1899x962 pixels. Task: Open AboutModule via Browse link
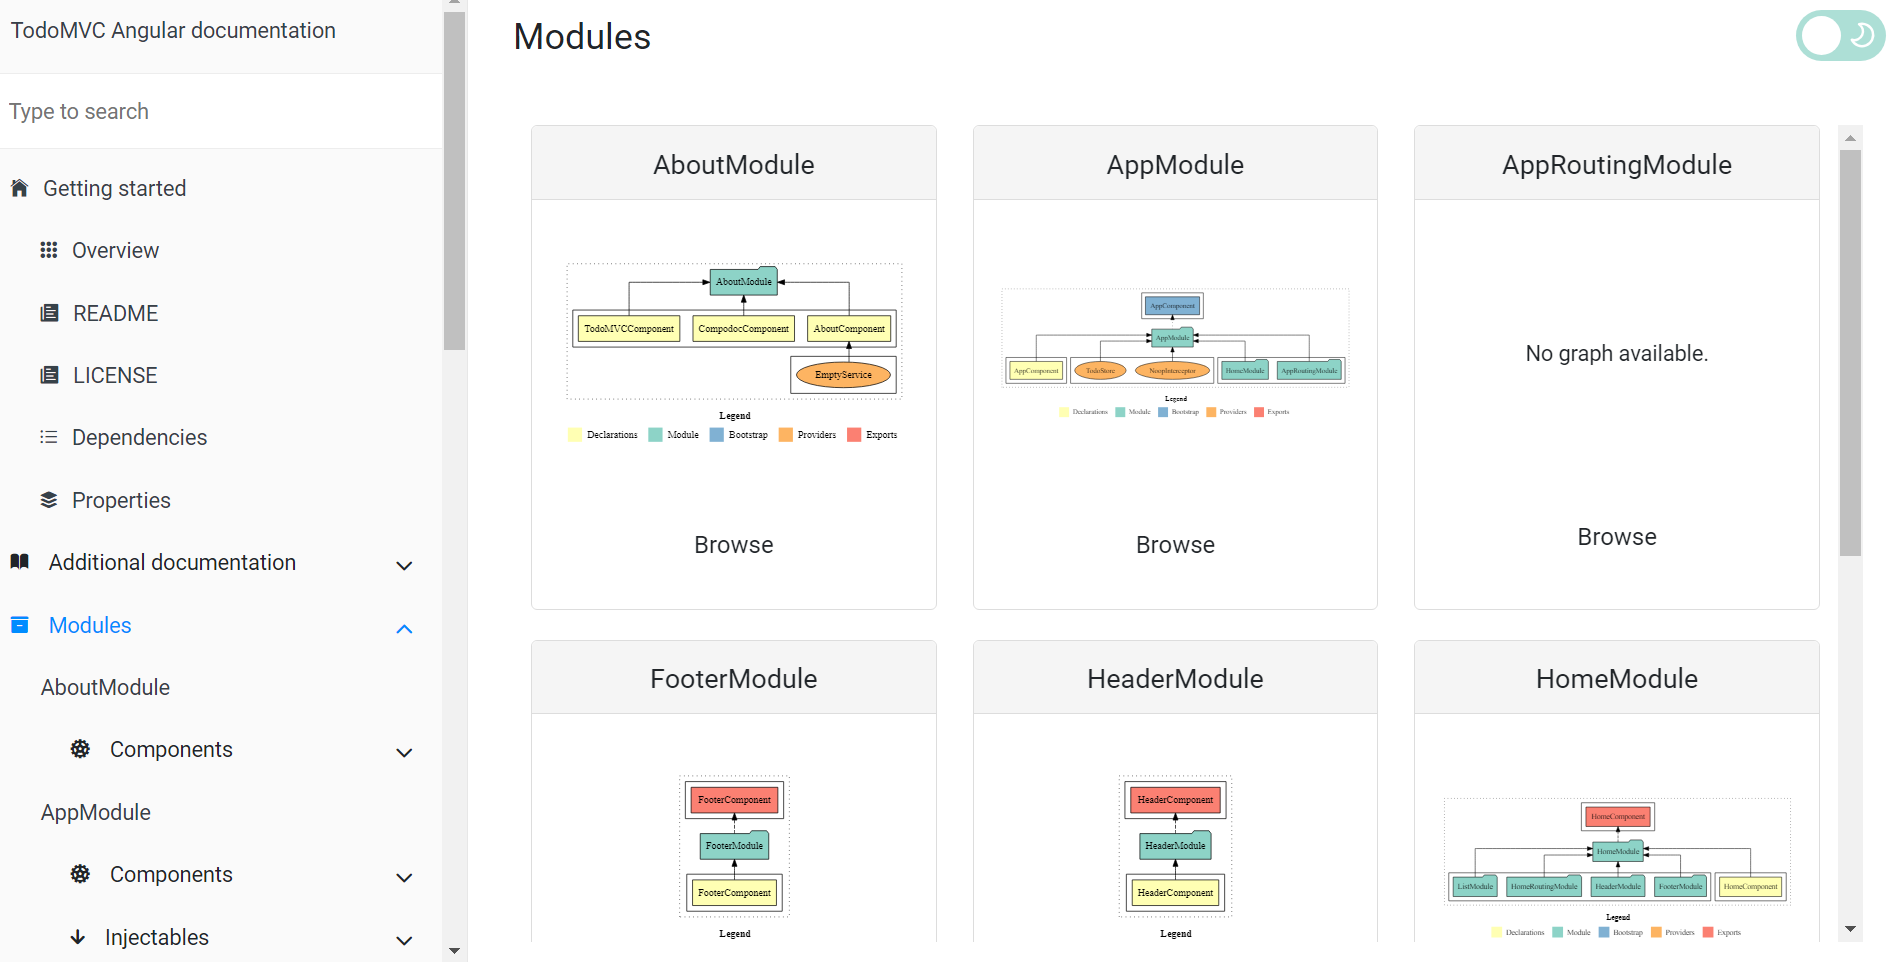click(x=733, y=544)
